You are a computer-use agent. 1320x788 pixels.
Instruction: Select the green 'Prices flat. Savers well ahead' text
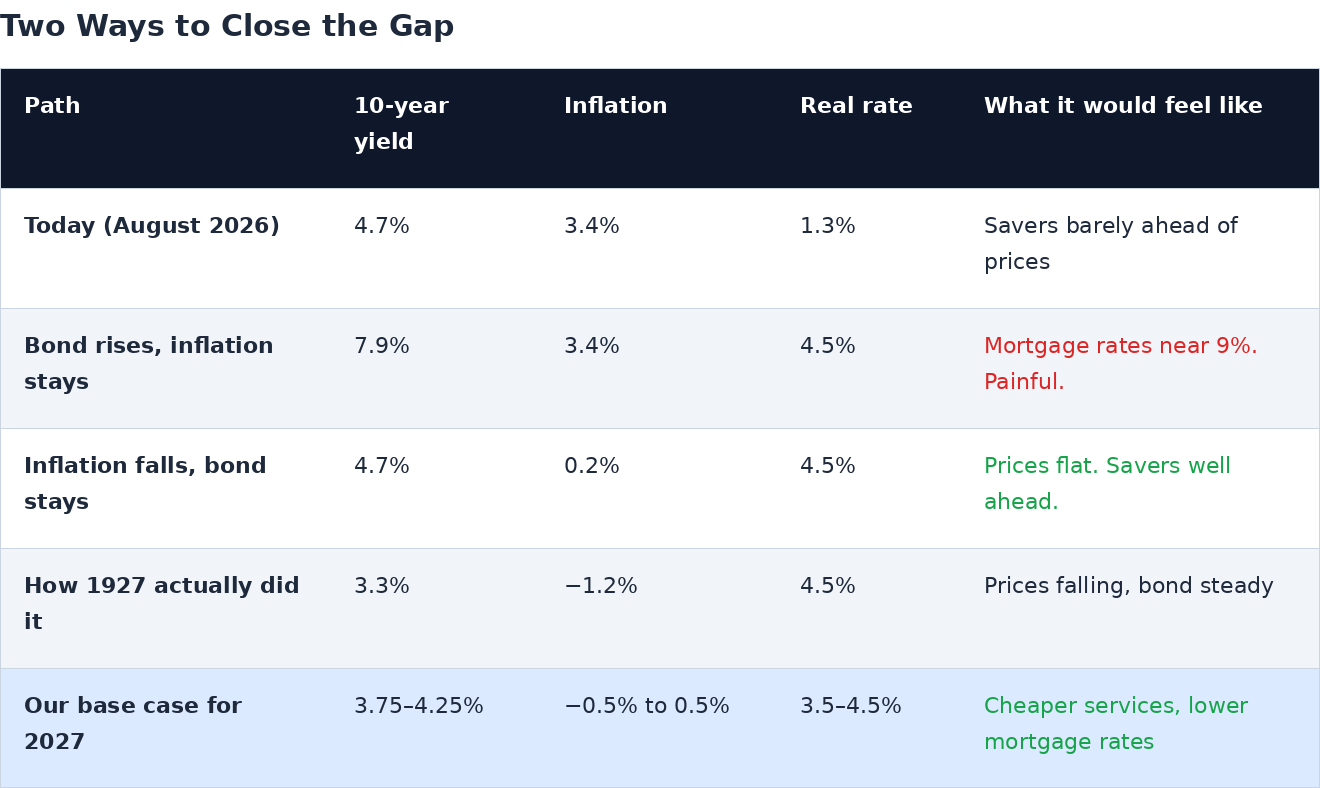tap(1107, 485)
